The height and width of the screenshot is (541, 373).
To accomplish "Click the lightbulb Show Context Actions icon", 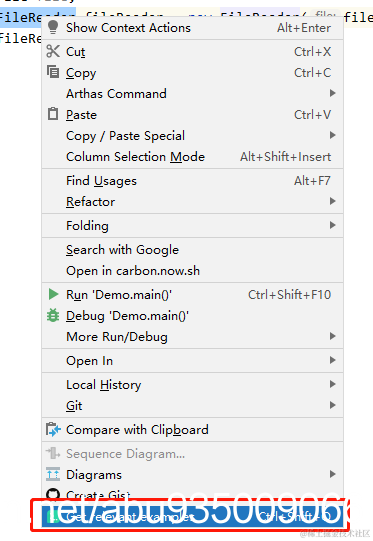I will [x=53, y=27].
